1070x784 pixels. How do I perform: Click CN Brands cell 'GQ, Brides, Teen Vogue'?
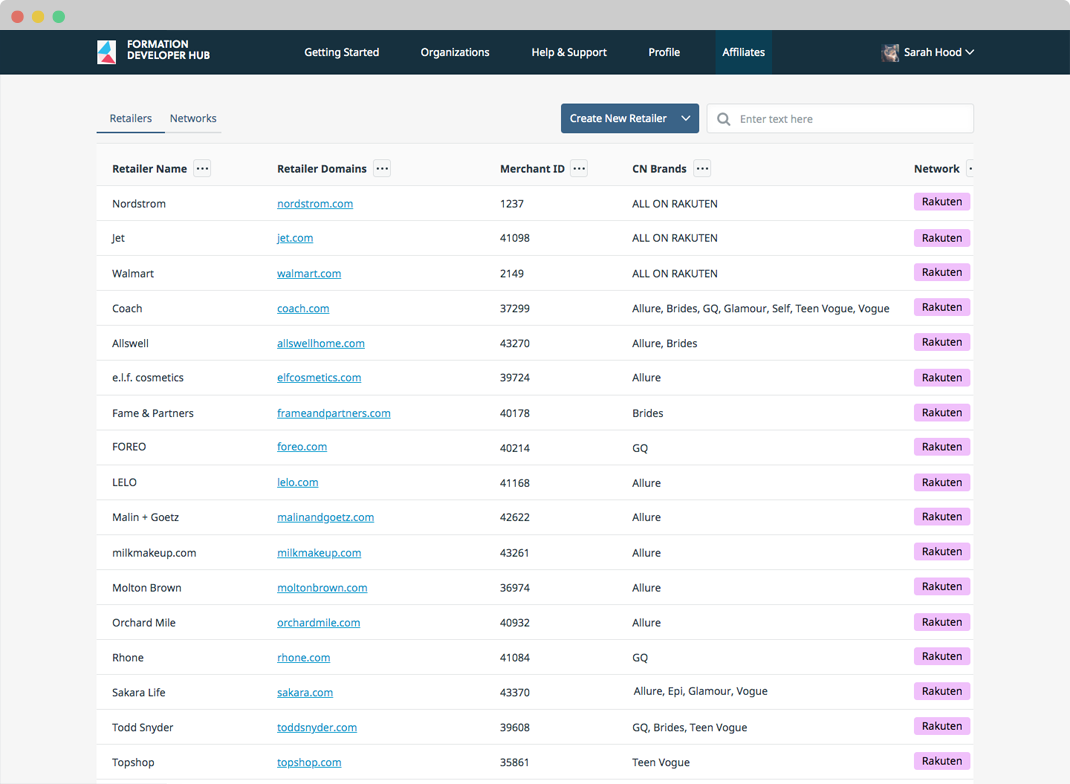coord(689,727)
